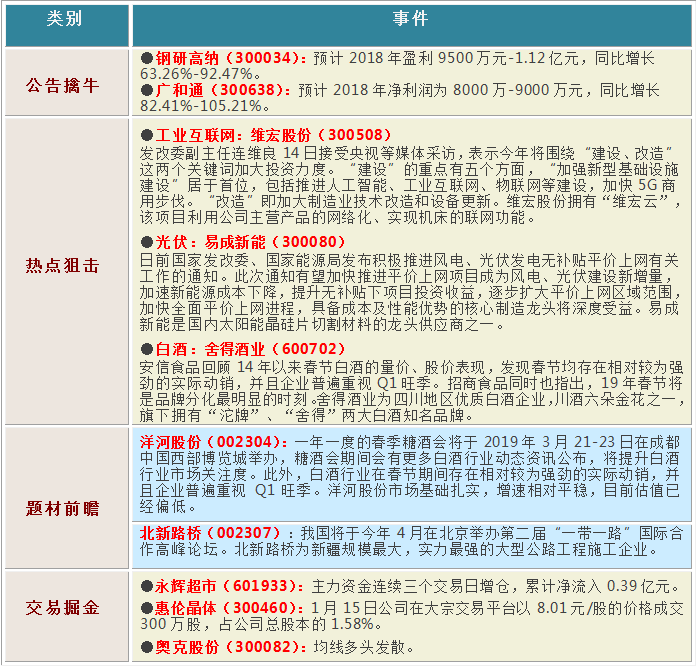Image resolution: width=696 pixels, height=667 pixels.
Task: Click text 预计 2018 年净利润为 8000 万
Action: (403, 90)
